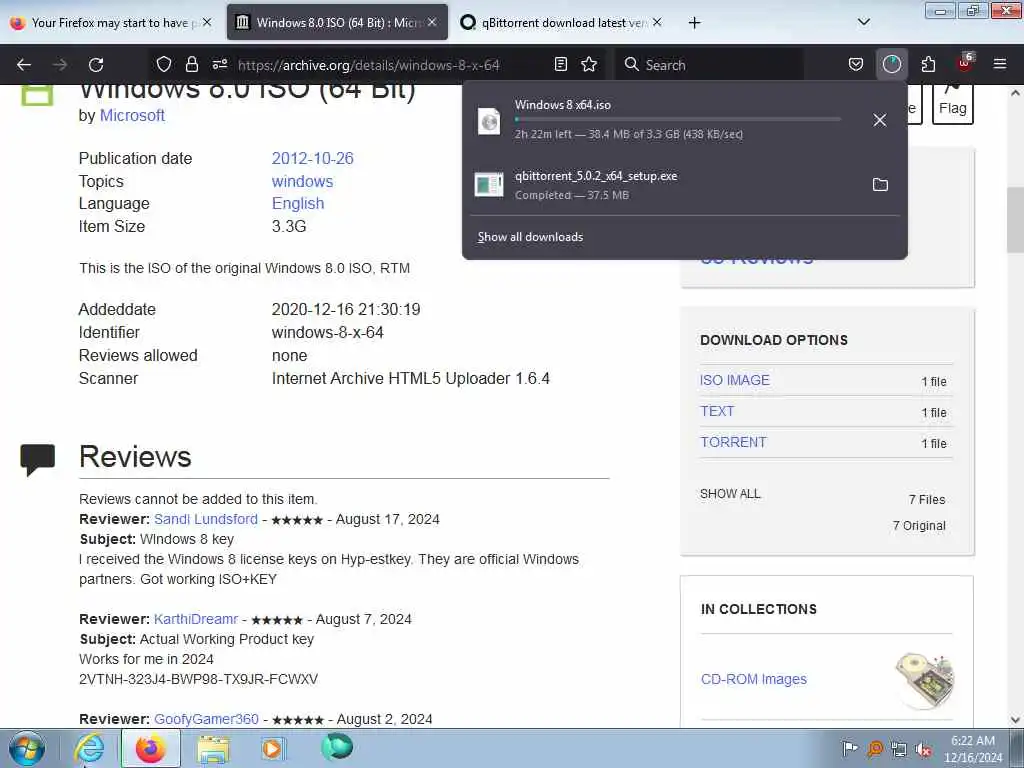Open a new browser tab
Viewport: 1024px width, 768px height.
pos(694,23)
